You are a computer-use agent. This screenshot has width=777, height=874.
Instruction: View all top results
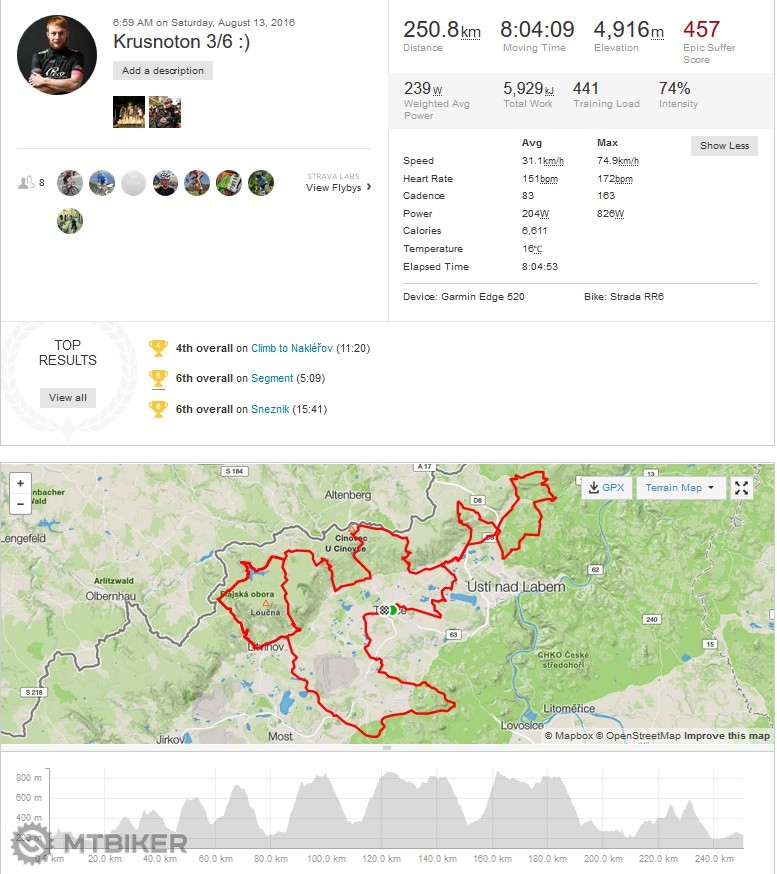[x=68, y=397]
